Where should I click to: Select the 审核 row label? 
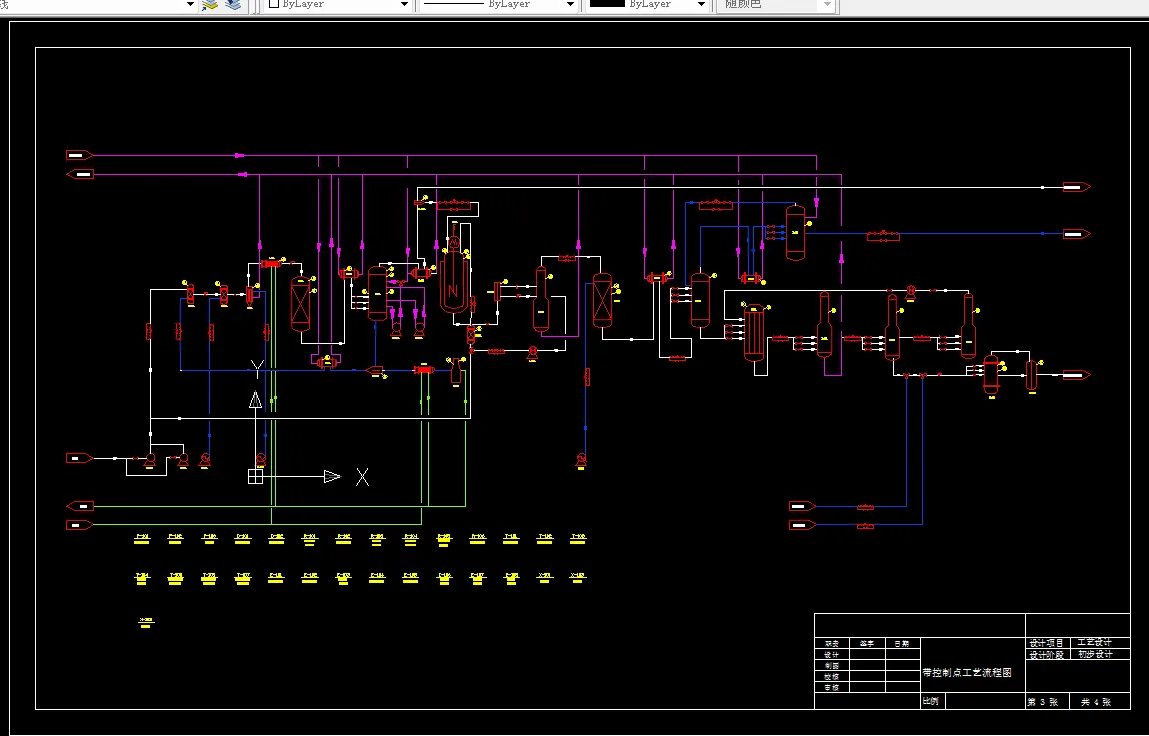click(x=832, y=688)
